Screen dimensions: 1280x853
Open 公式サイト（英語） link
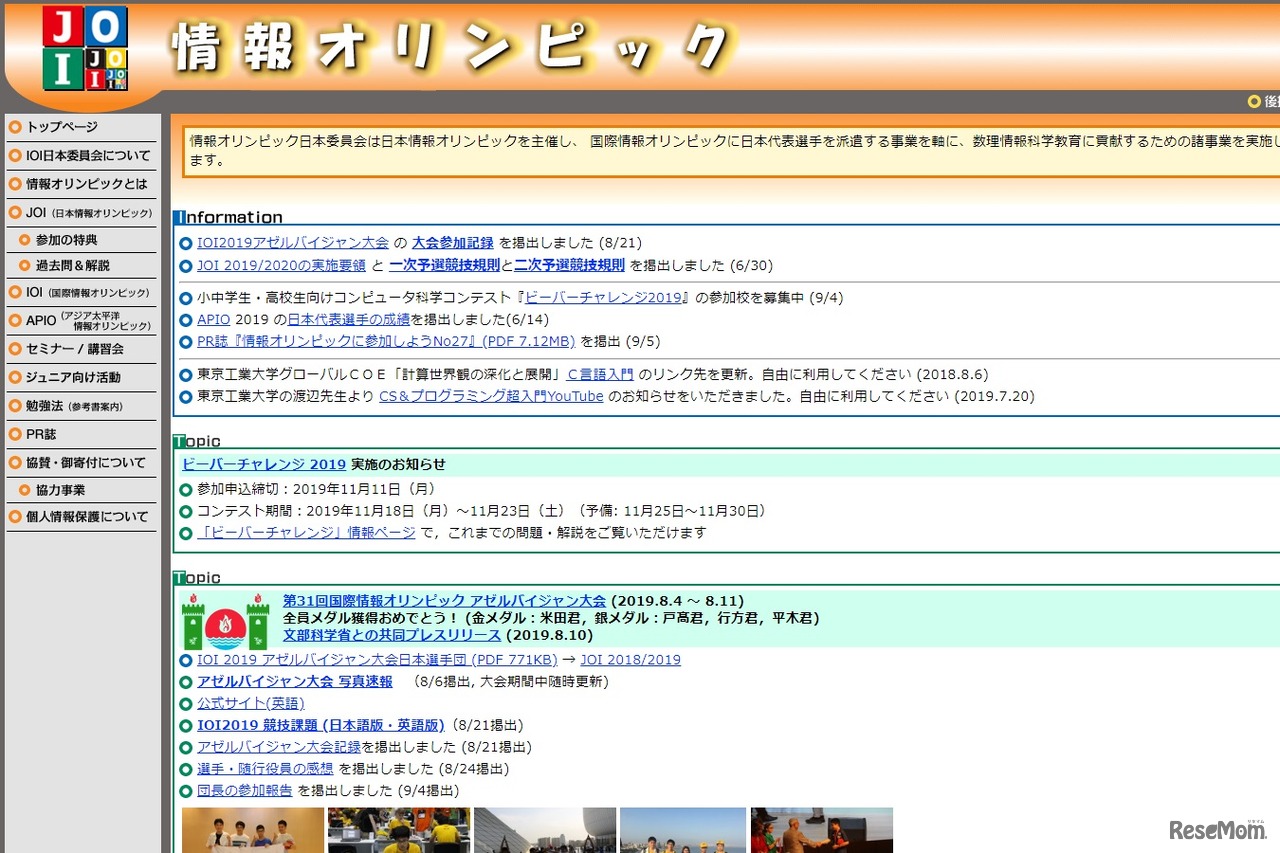tap(251, 703)
